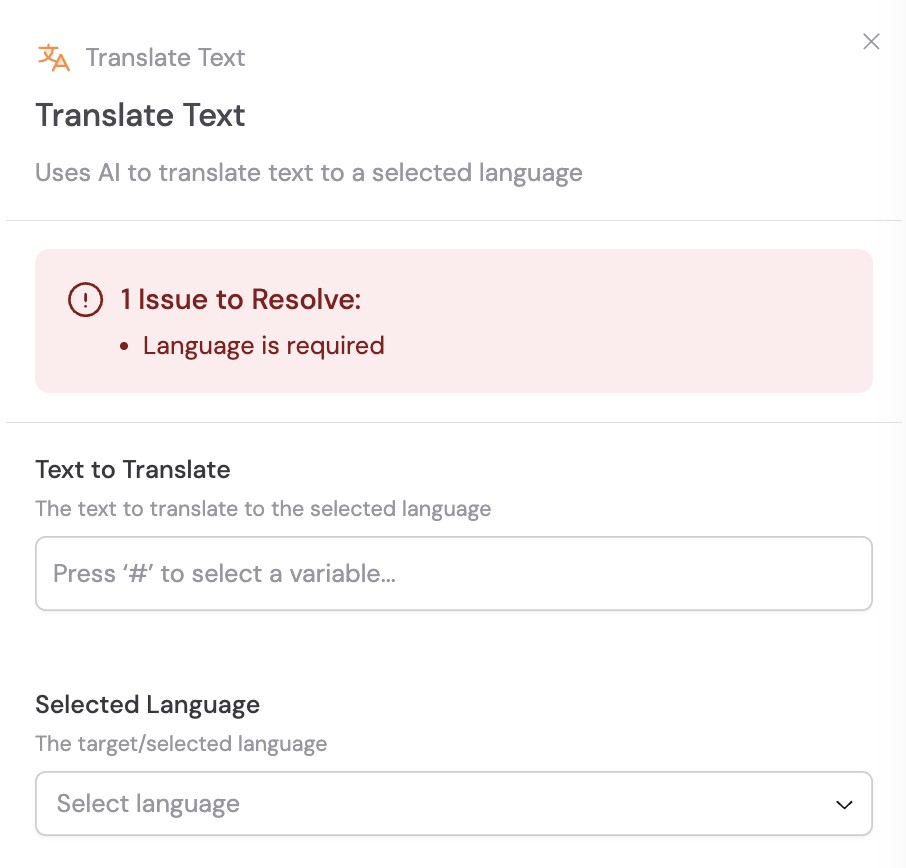906x868 pixels.
Task: Click the dropdown chevron on Select language field
Action: pyautogui.click(x=844, y=803)
